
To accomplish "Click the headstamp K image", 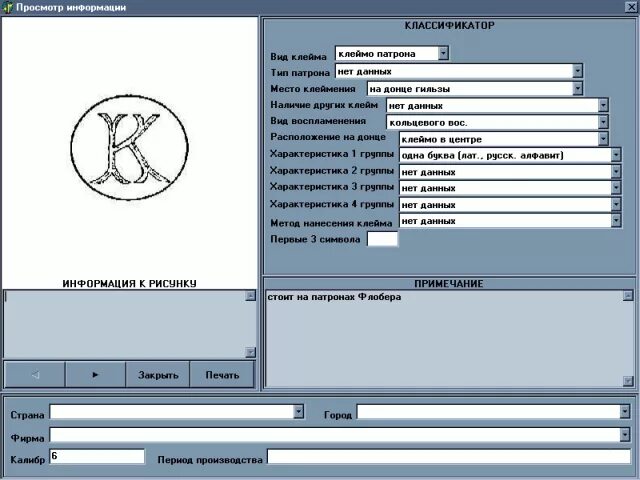I will click(129, 148).
